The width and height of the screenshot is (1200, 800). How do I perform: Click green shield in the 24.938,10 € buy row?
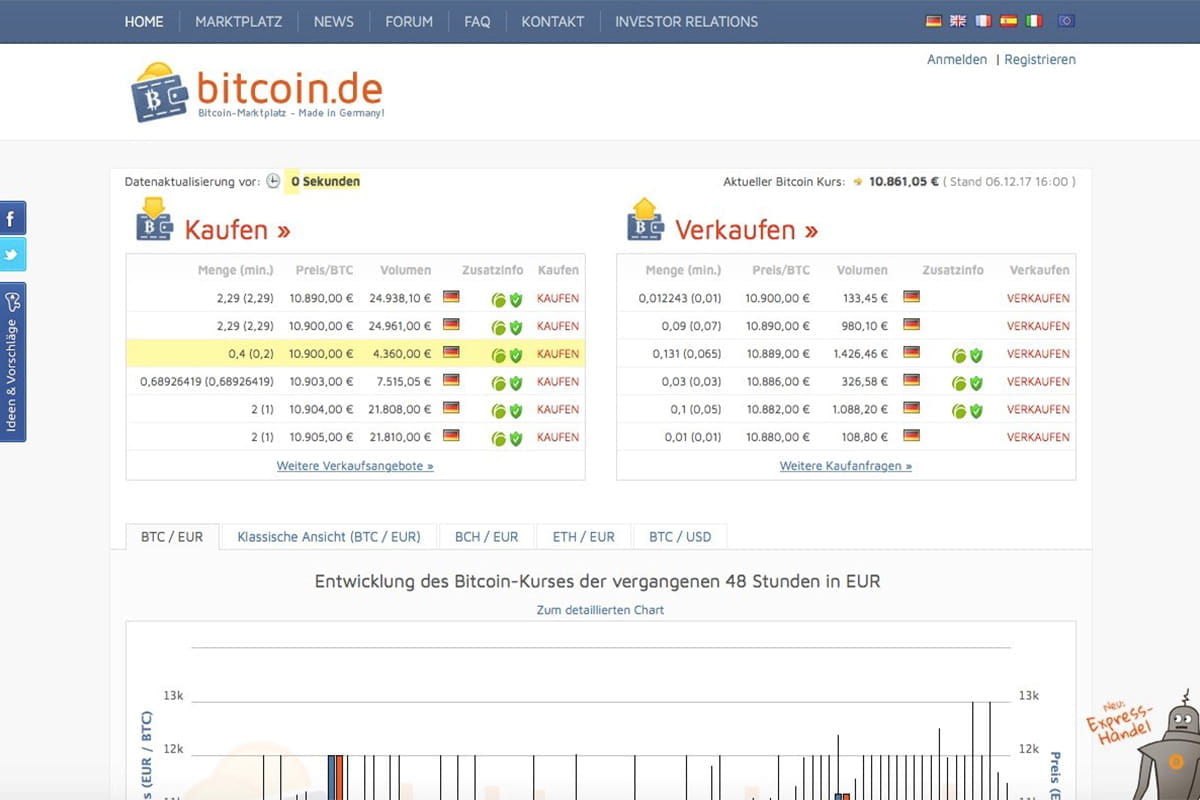click(x=516, y=299)
